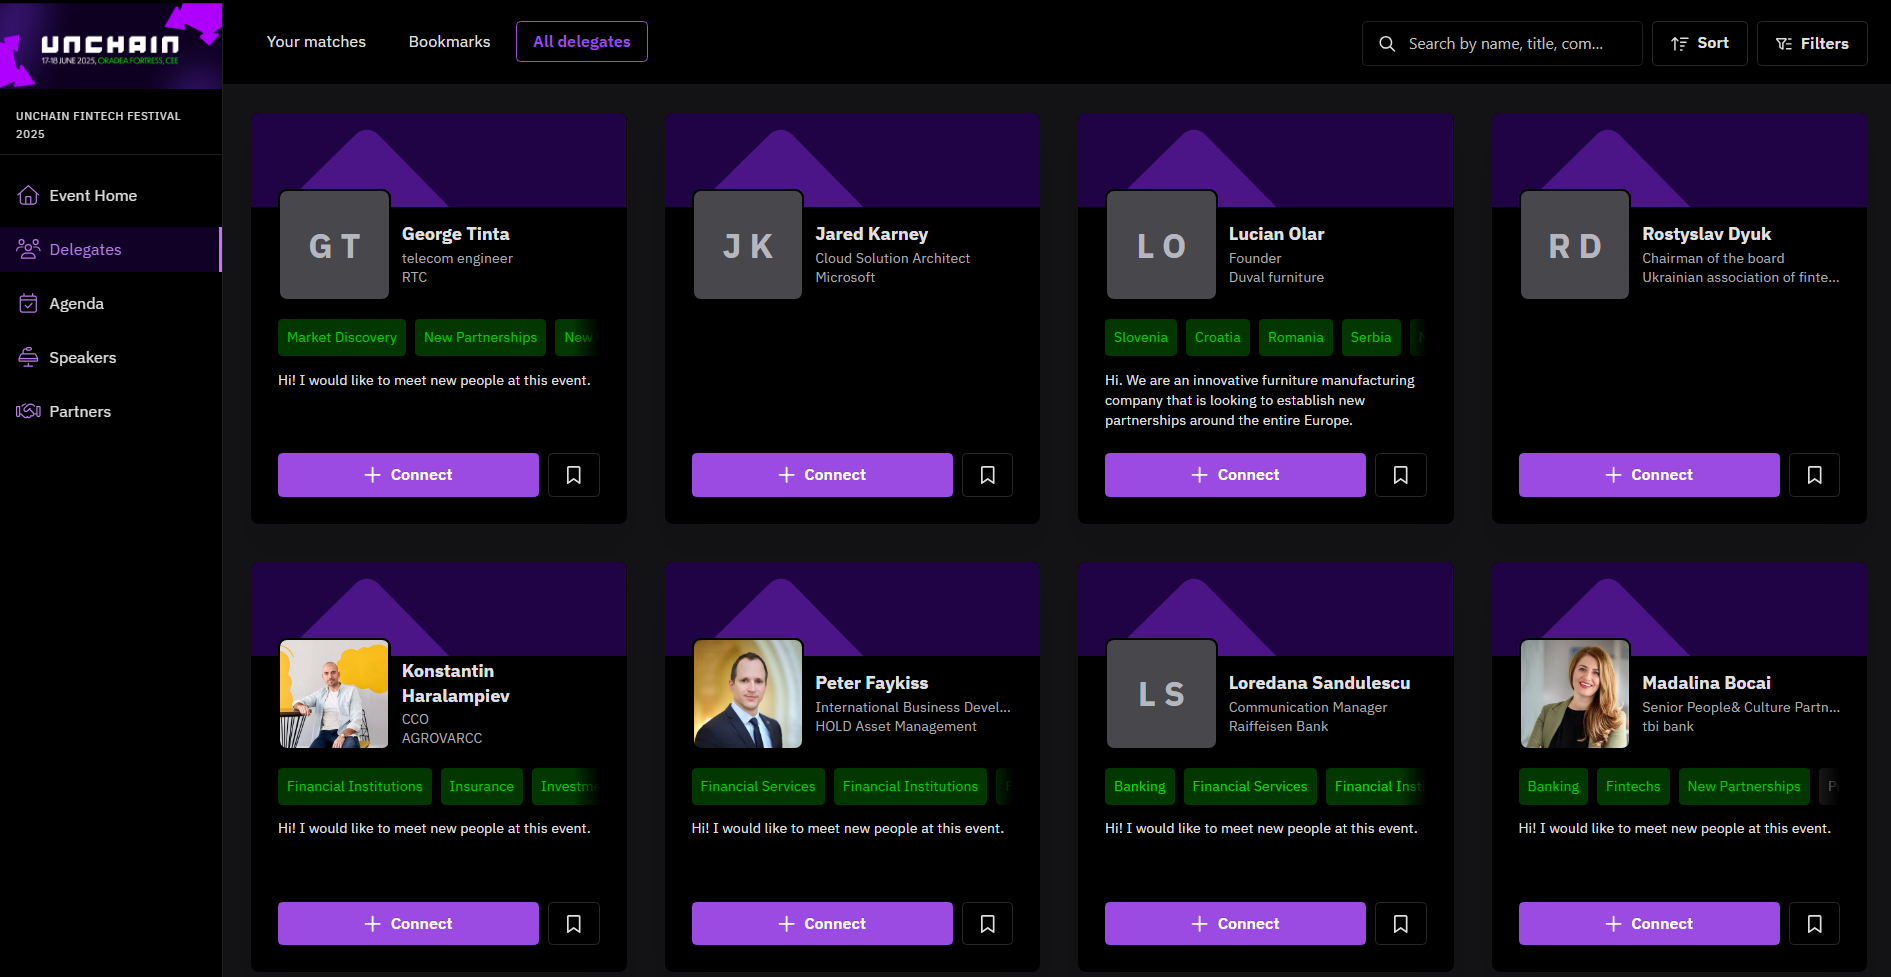The height and width of the screenshot is (977, 1891).
Task: Open the Sort options
Action: pyautogui.click(x=1700, y=44)
